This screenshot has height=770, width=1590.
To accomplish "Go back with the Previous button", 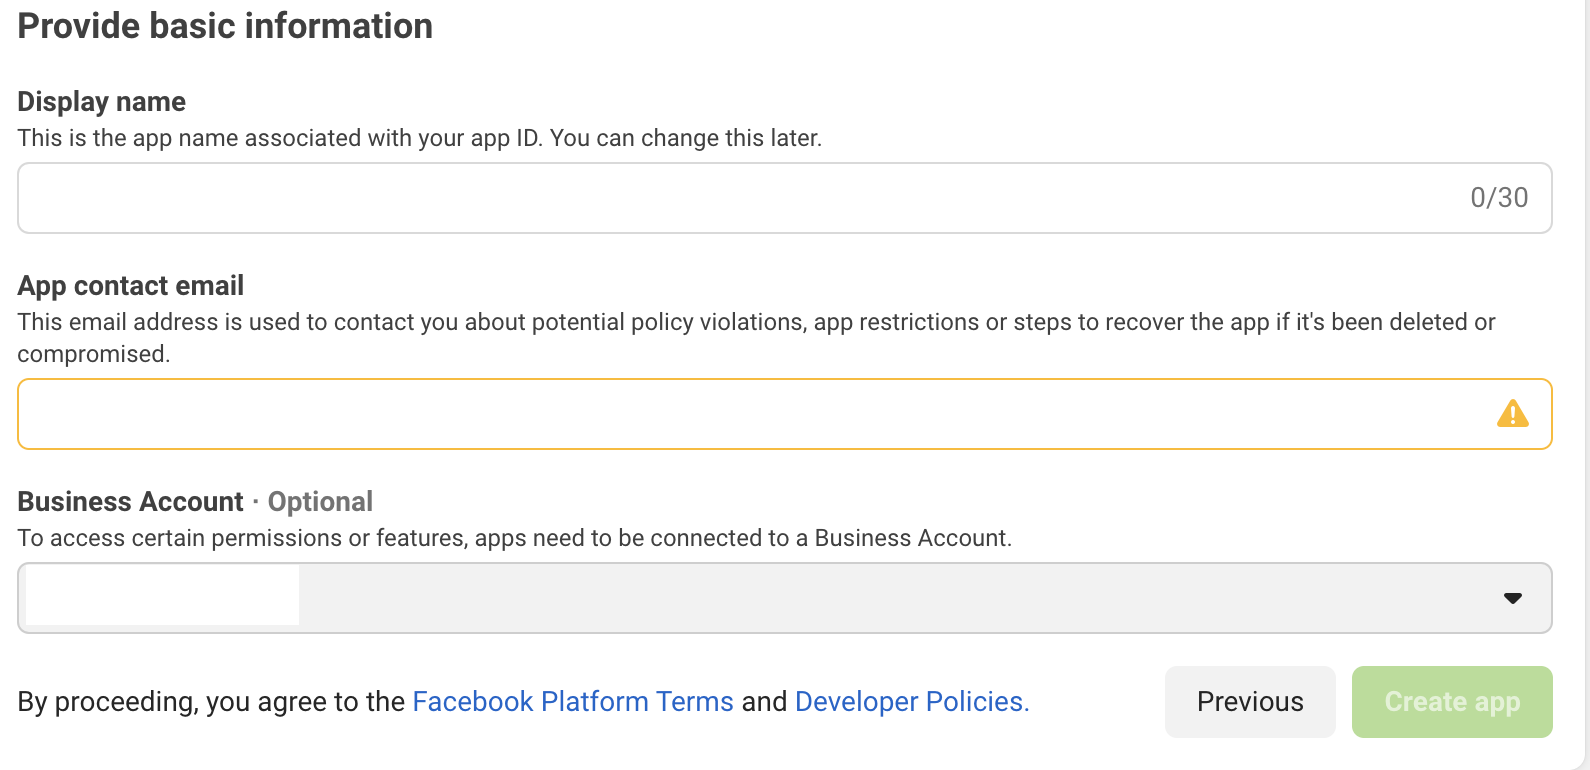I will [x=1249, y=702].
